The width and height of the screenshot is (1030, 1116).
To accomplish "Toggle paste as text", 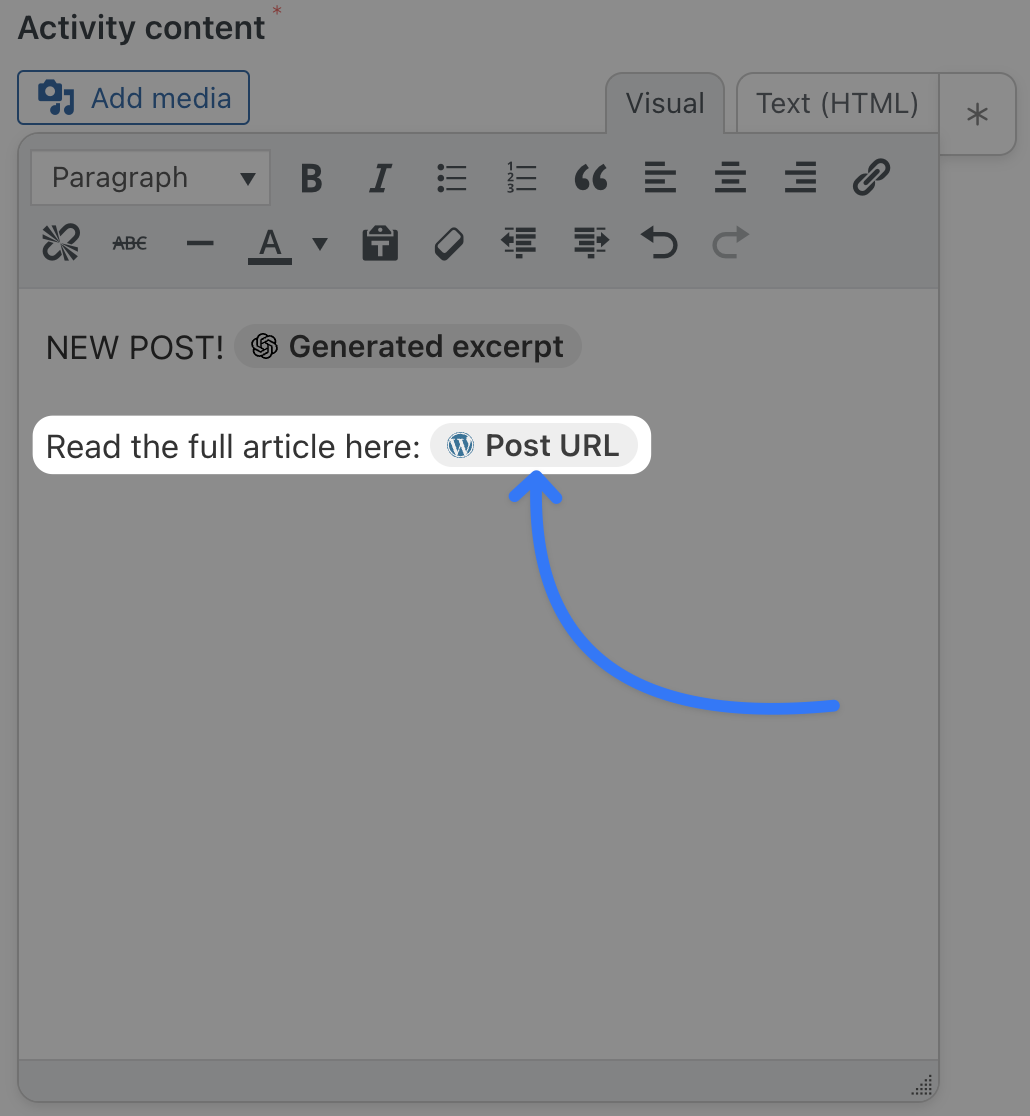I will coord(380,243).
